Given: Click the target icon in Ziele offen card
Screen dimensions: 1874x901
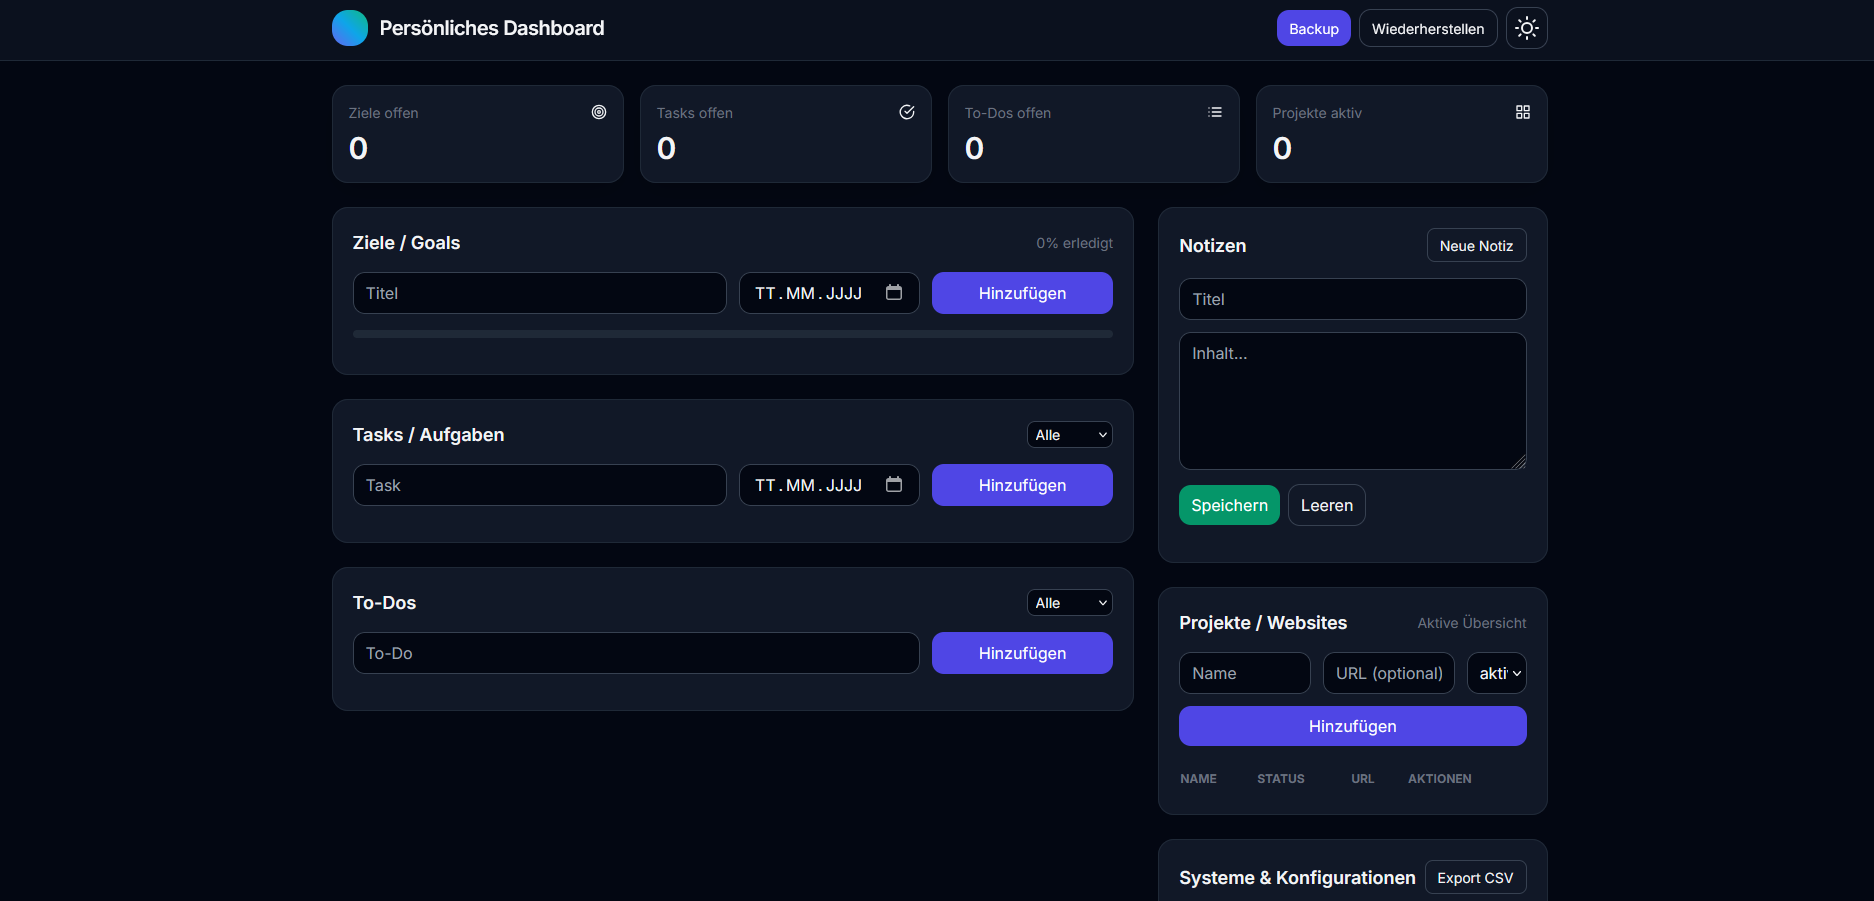Looking at the screenshot, I should (x=598, y=112).
